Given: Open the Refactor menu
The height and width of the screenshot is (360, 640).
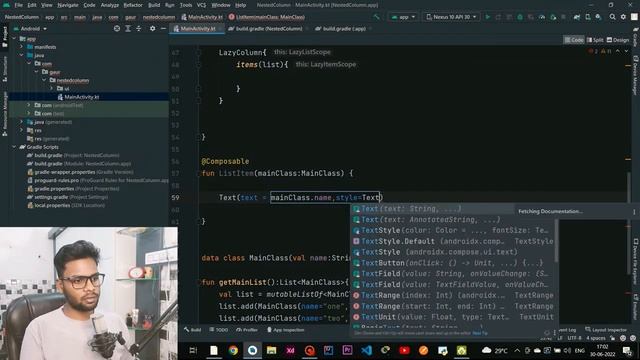Looking at the screenshot, I should click(133, 5).
